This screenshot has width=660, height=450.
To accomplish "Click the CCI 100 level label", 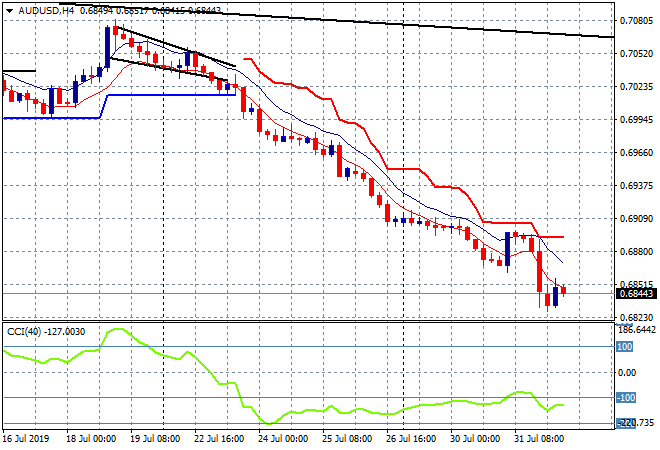I will (x=624, y=347).
